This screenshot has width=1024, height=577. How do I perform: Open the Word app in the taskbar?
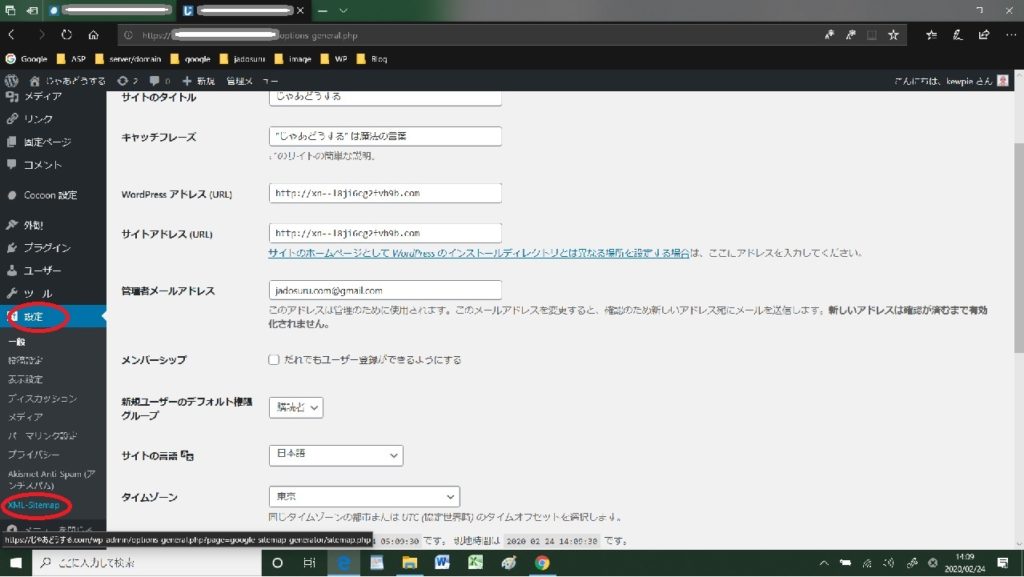click(442, 563)
